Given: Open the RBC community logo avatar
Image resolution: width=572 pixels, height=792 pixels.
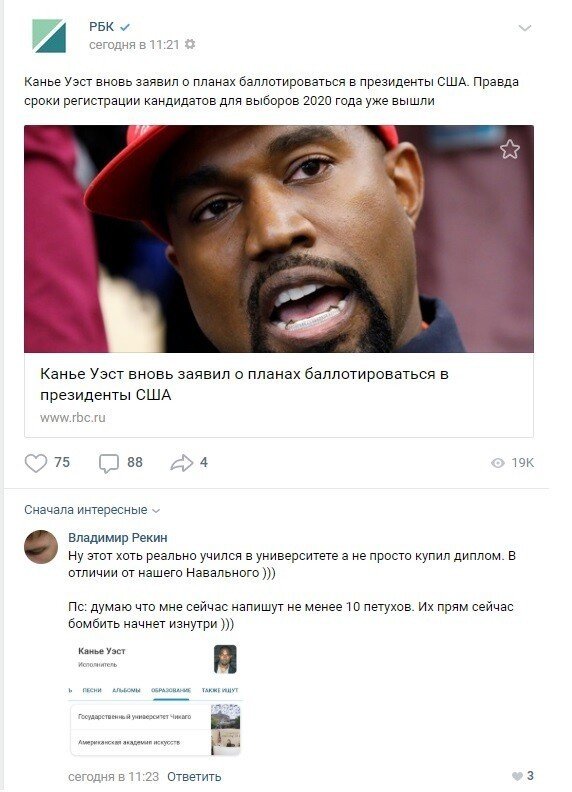Looking at the screenshot, I should (49, 36).
